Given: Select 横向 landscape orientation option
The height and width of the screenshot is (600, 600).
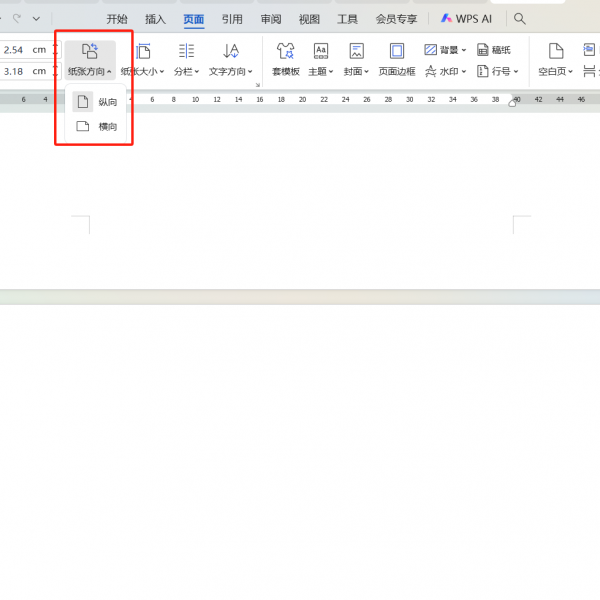Looking at the screenshot, I should tap(98, 127).
